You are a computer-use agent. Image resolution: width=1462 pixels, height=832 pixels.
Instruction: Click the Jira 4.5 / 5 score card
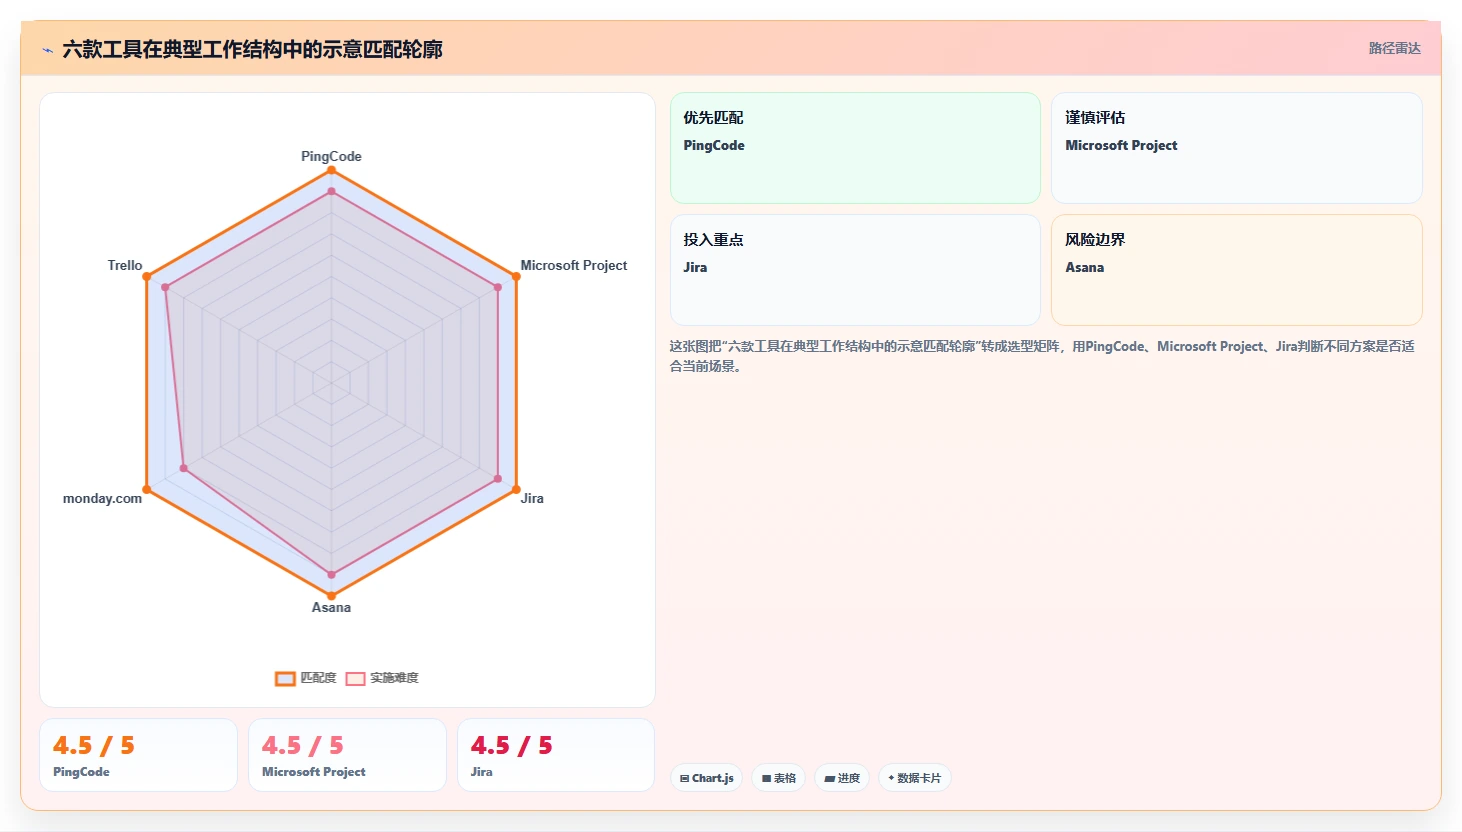pos(556,755)
